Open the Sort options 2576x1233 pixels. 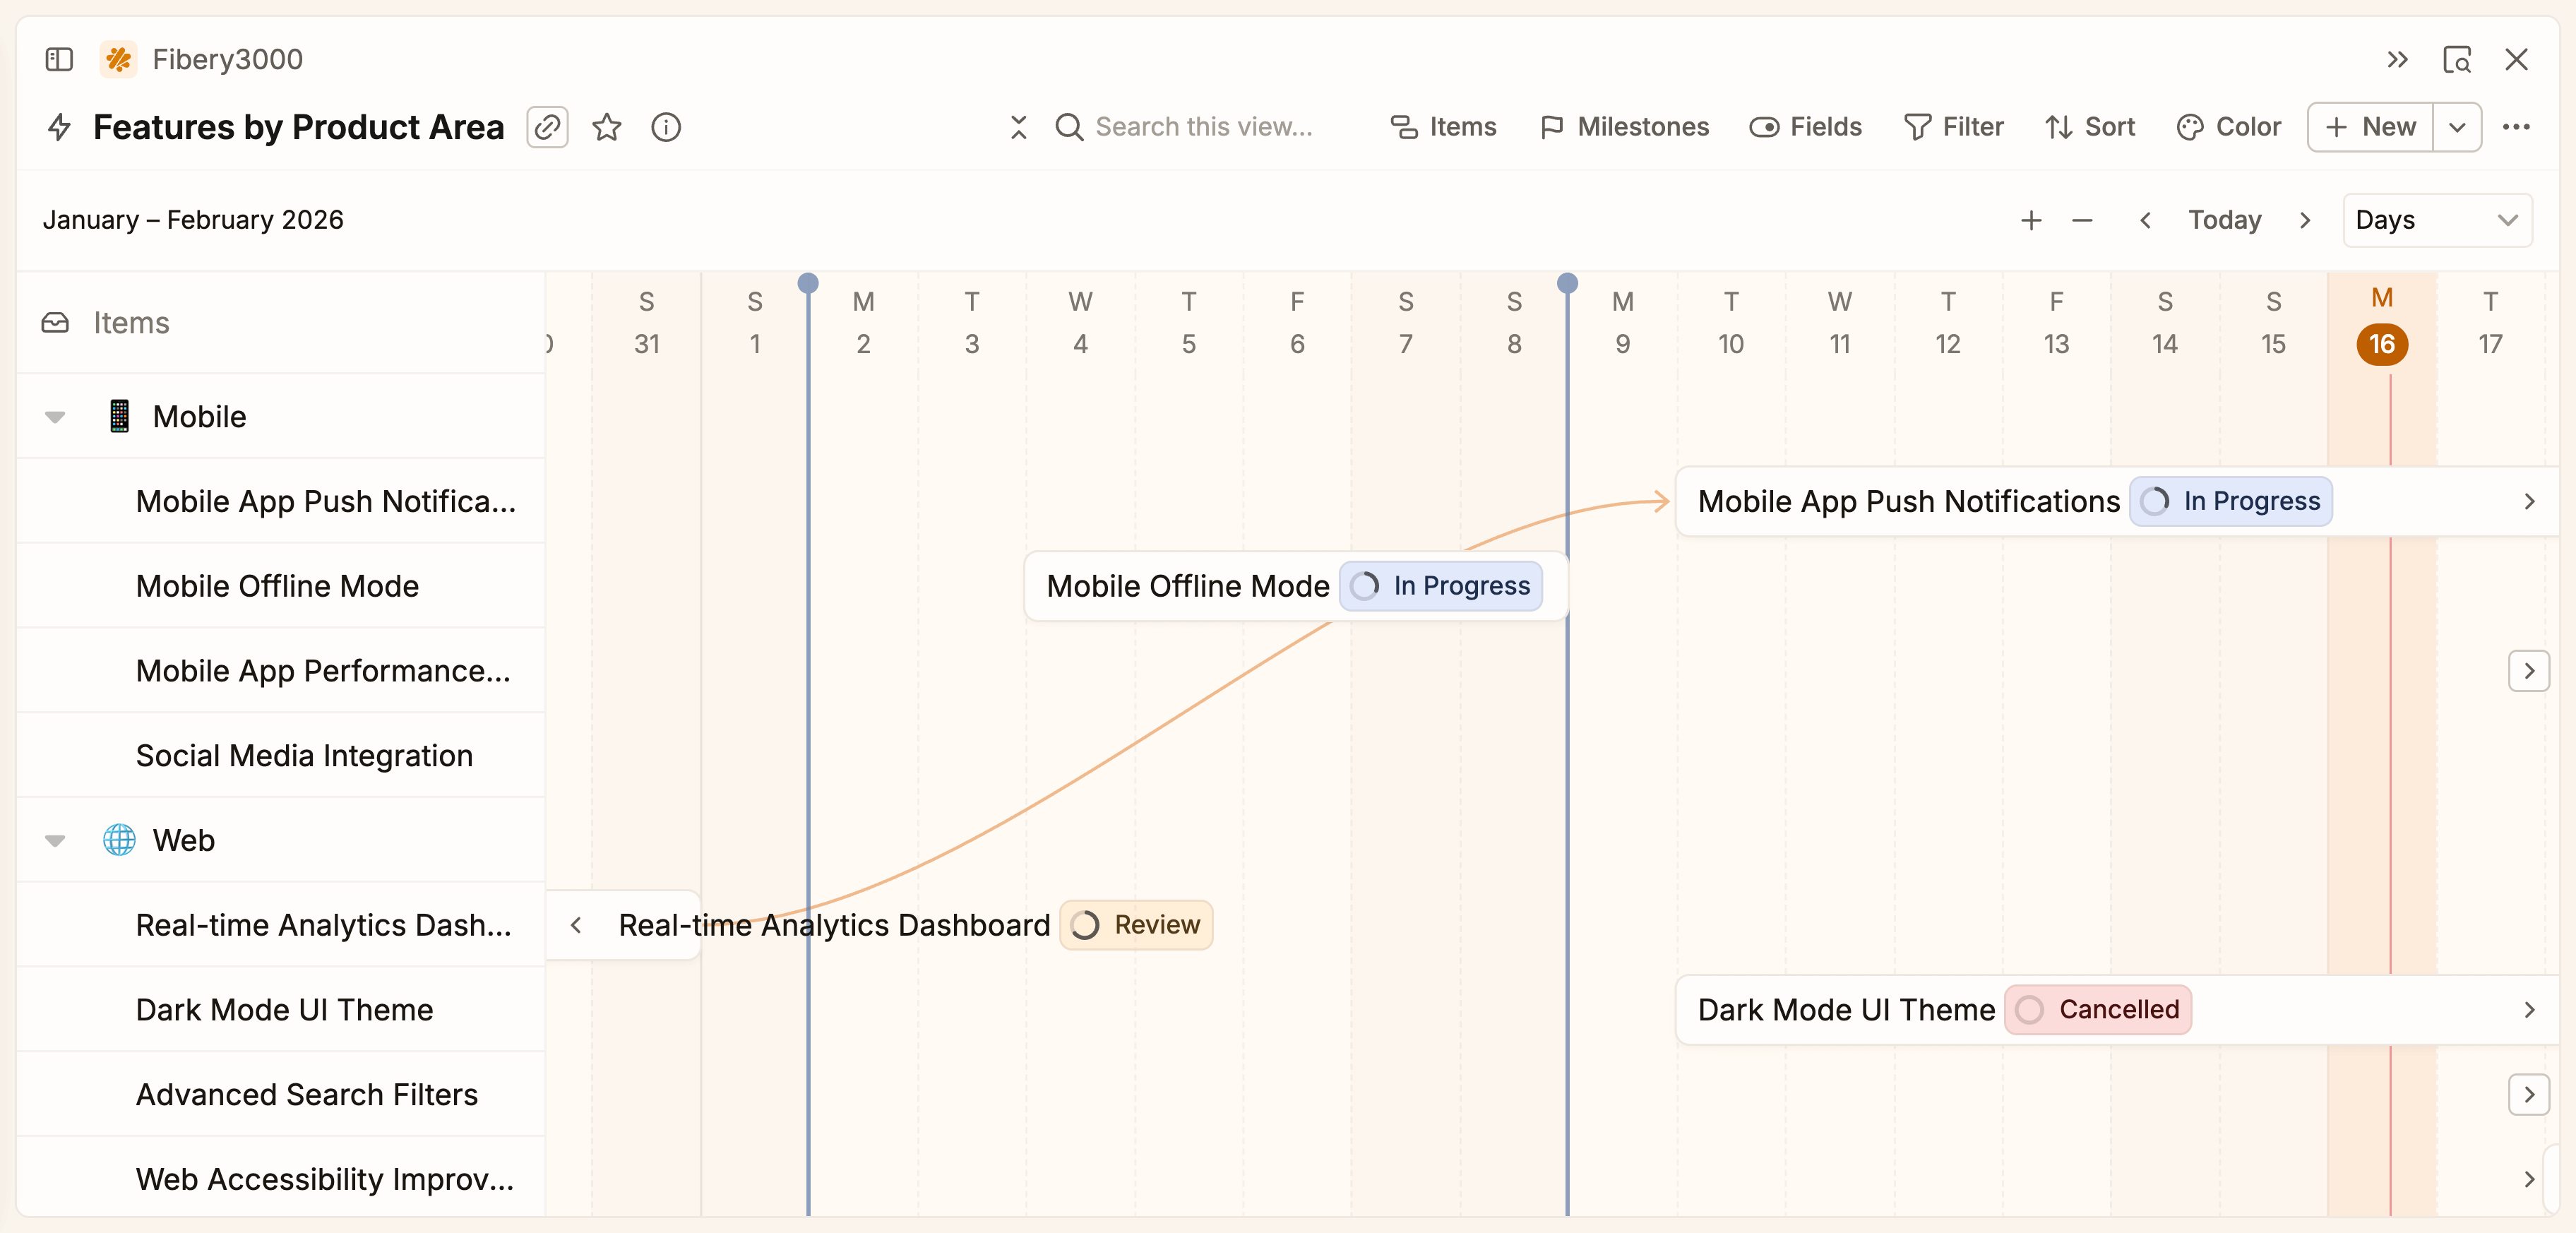coord(2090,127)
